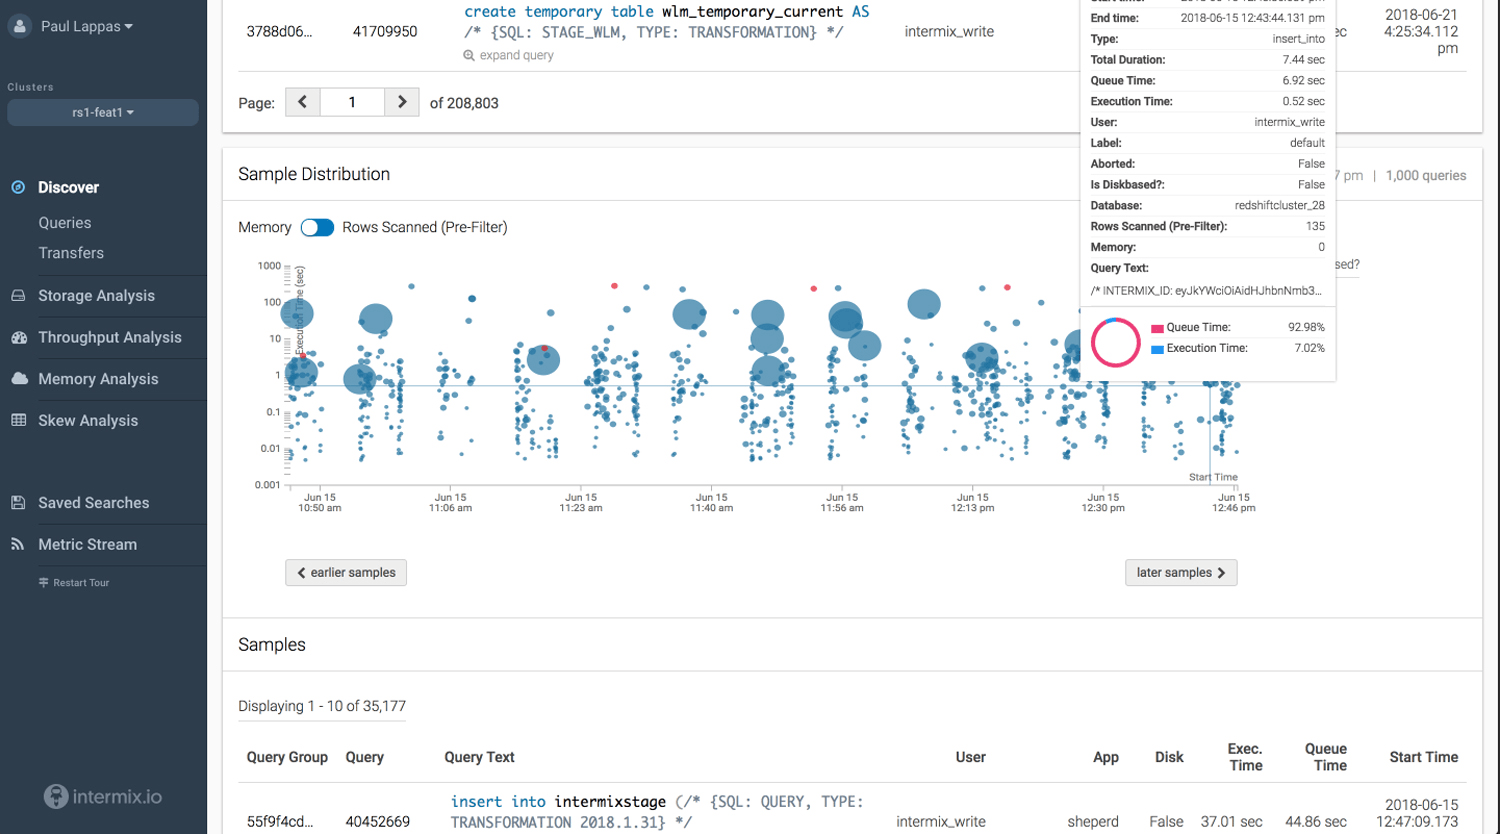The image size is (1500, 834).
Task: Click the Sample Distribution heading
Action: pos(314,174)
